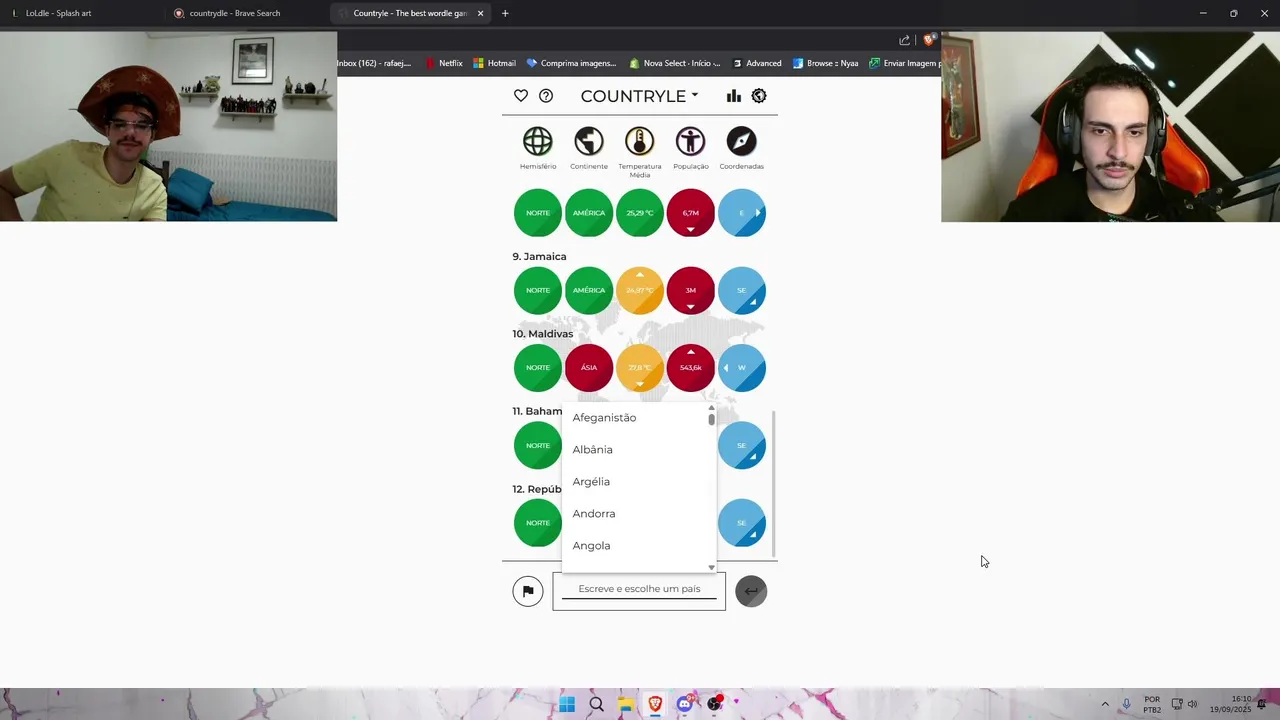This screenshot has height=720, width=1280.
Task: Click the OBS taskbar icon
Action: (714, 704)
